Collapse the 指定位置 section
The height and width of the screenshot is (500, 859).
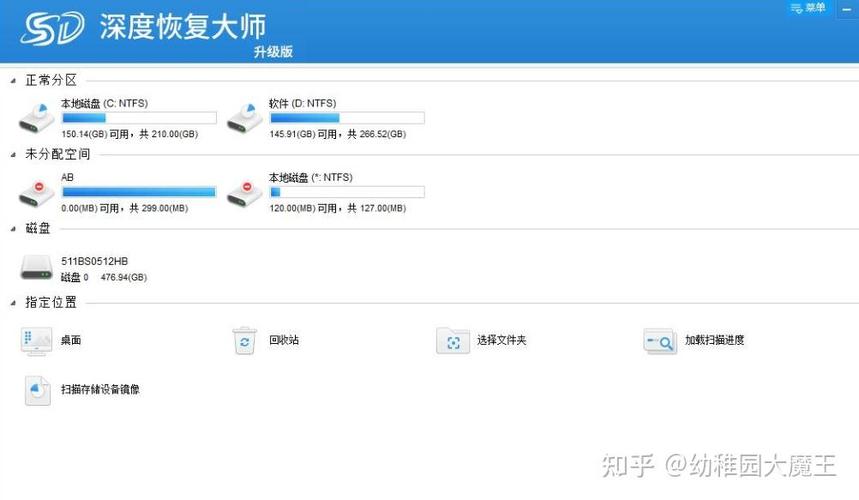13,303
